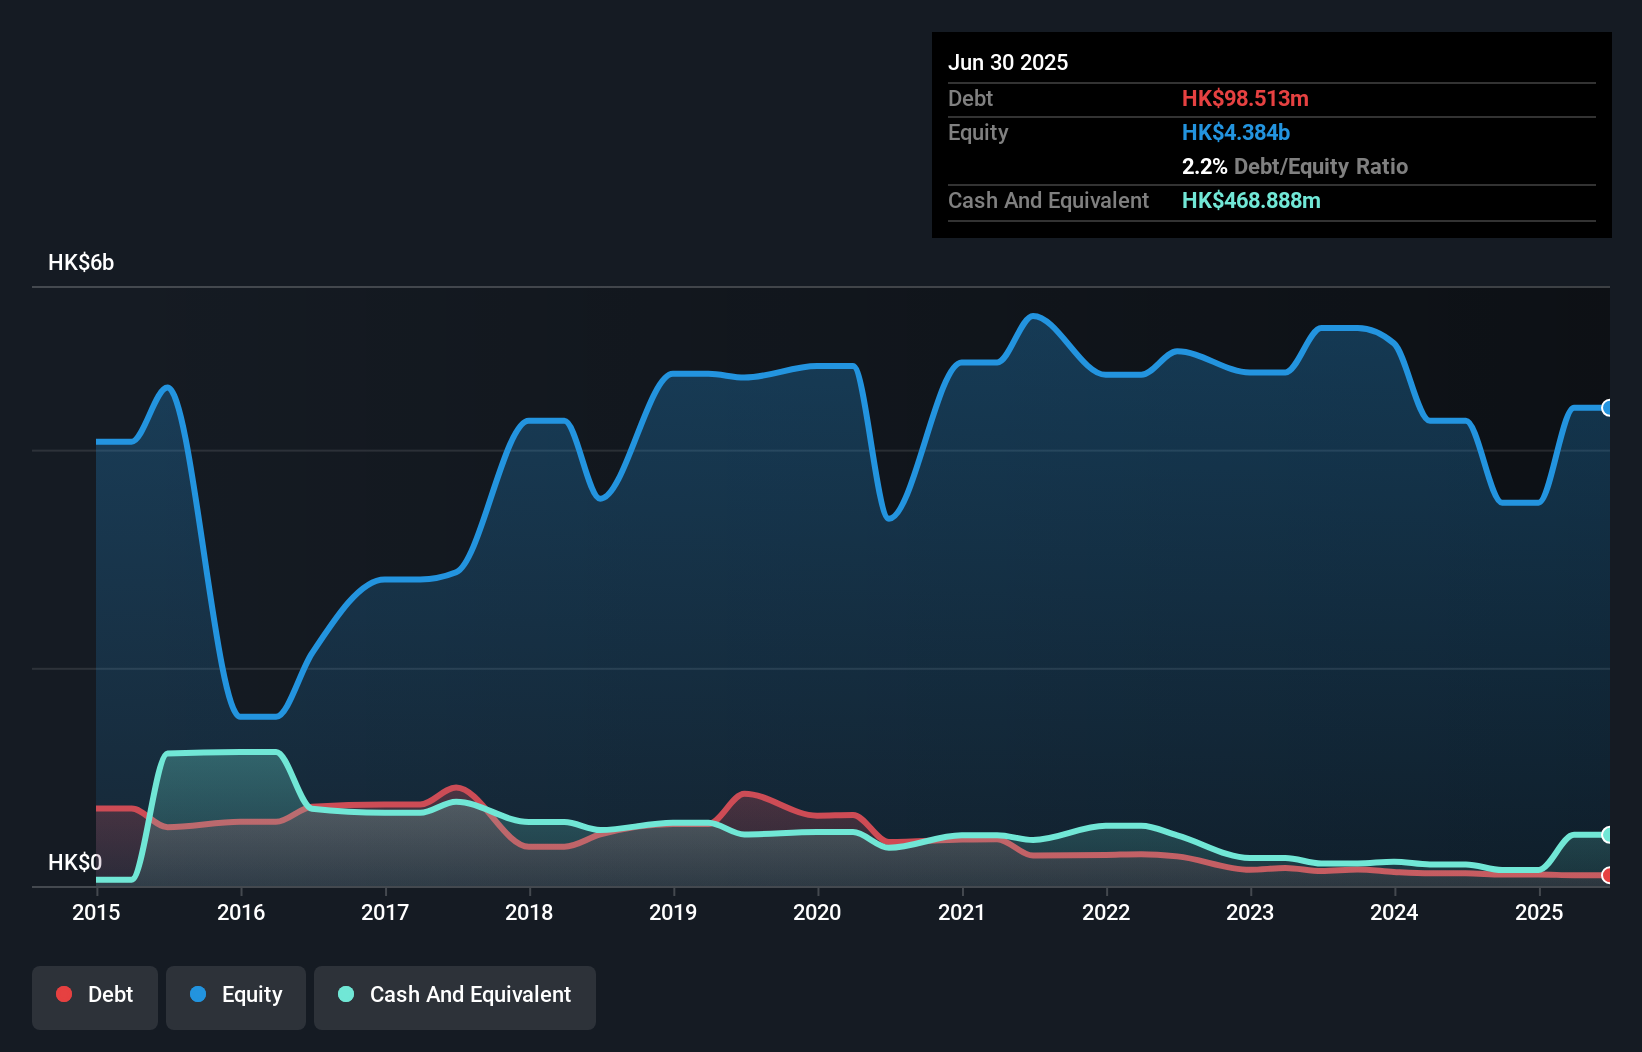The height and width of the screenshot is (1052, 1642).
Task: Click the HK$6b y-axis label
Action: [81, 263]
